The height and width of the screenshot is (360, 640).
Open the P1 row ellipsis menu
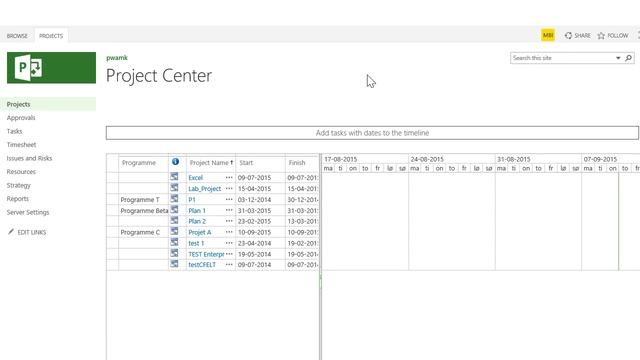(x=229, y=200)
